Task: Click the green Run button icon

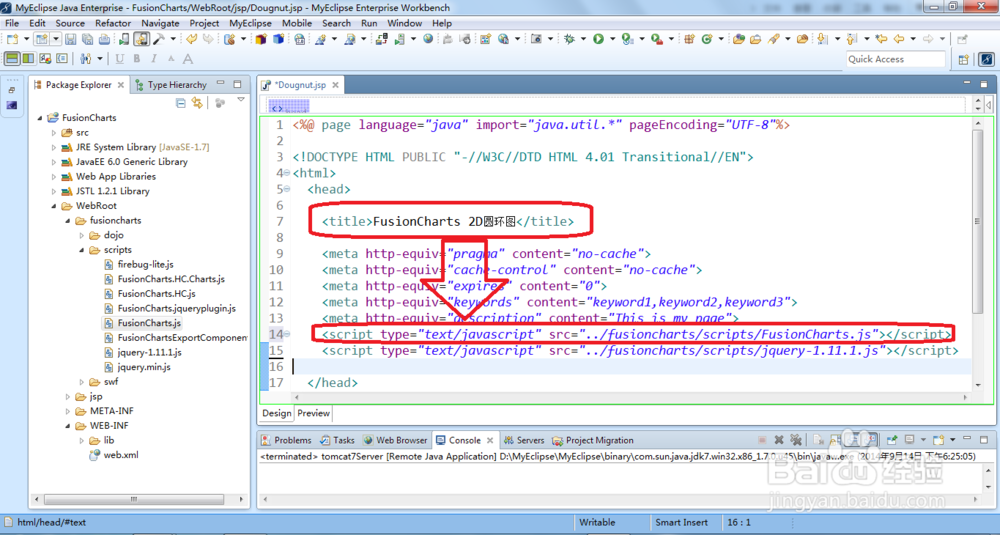Action: (x=598, y=39)
